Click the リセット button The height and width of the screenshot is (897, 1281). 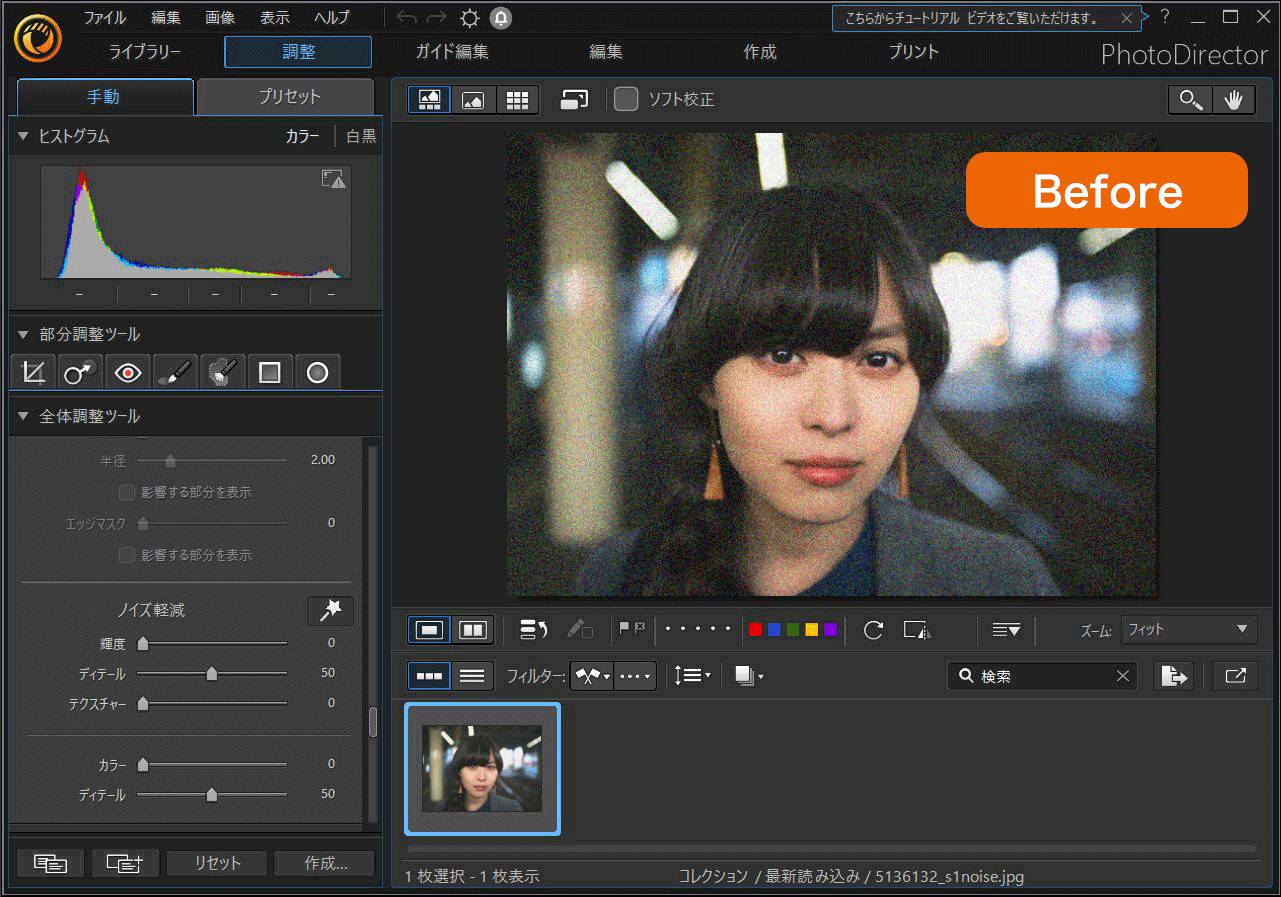click(x=216, y=862)
